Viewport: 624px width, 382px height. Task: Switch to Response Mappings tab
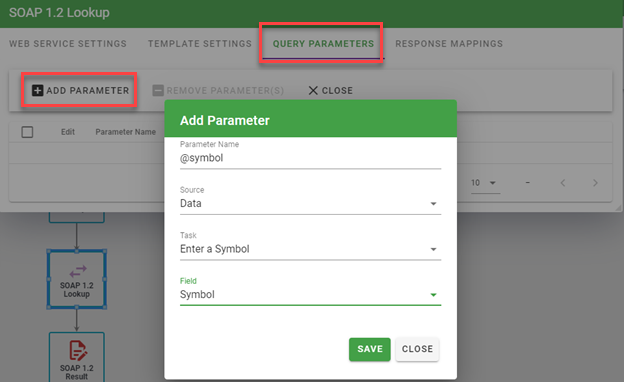[449, 44]
